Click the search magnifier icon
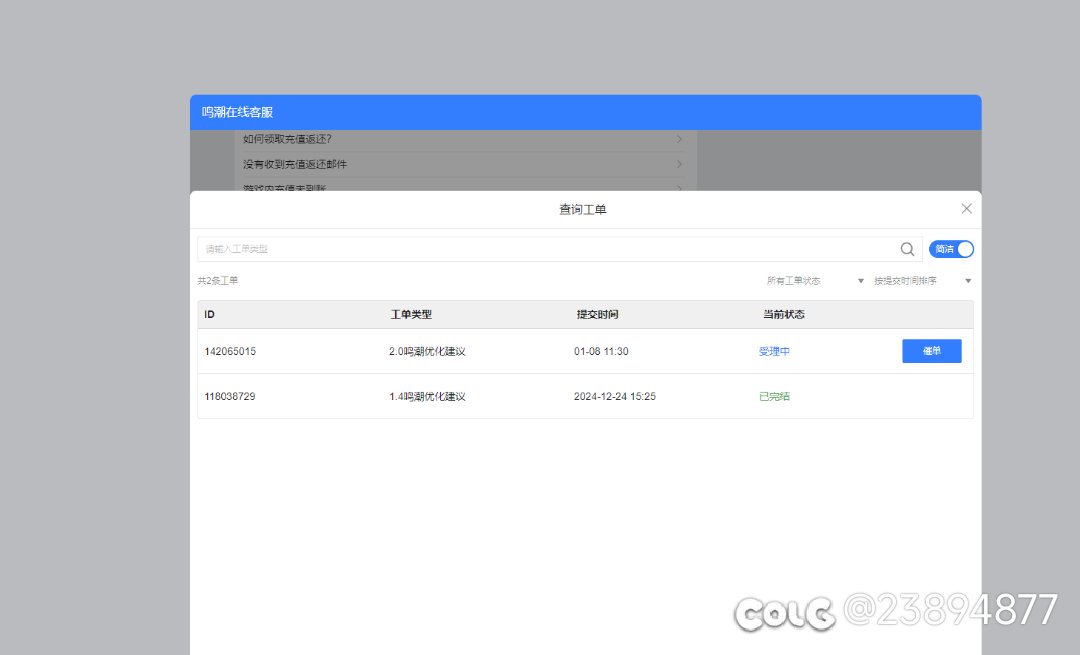1080x655 pixels. coord(907,249)
